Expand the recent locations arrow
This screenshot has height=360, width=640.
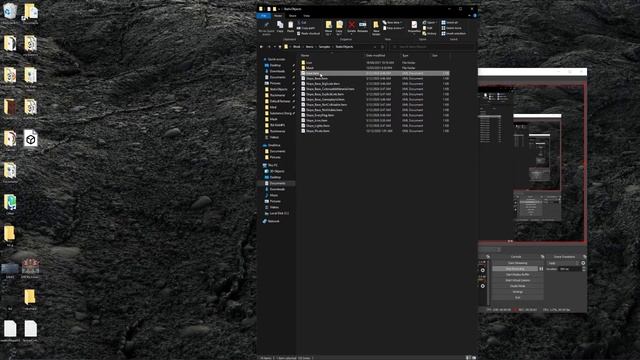point(275,47)
